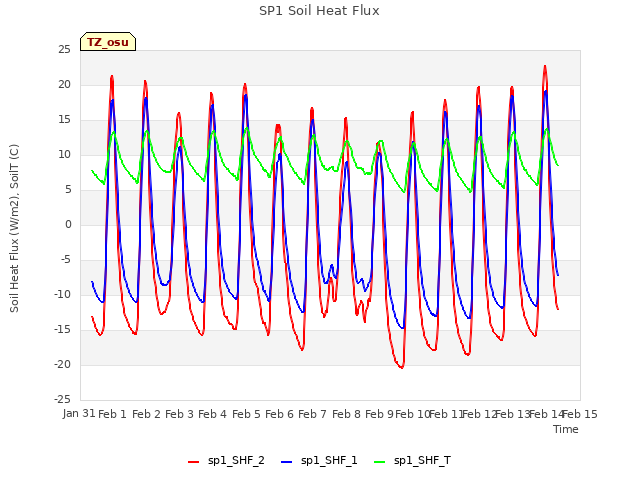Click the Feb 5 x-axis tick label
Screen dimensions: 640x480
pyautogui.click(x=246, y=414)
